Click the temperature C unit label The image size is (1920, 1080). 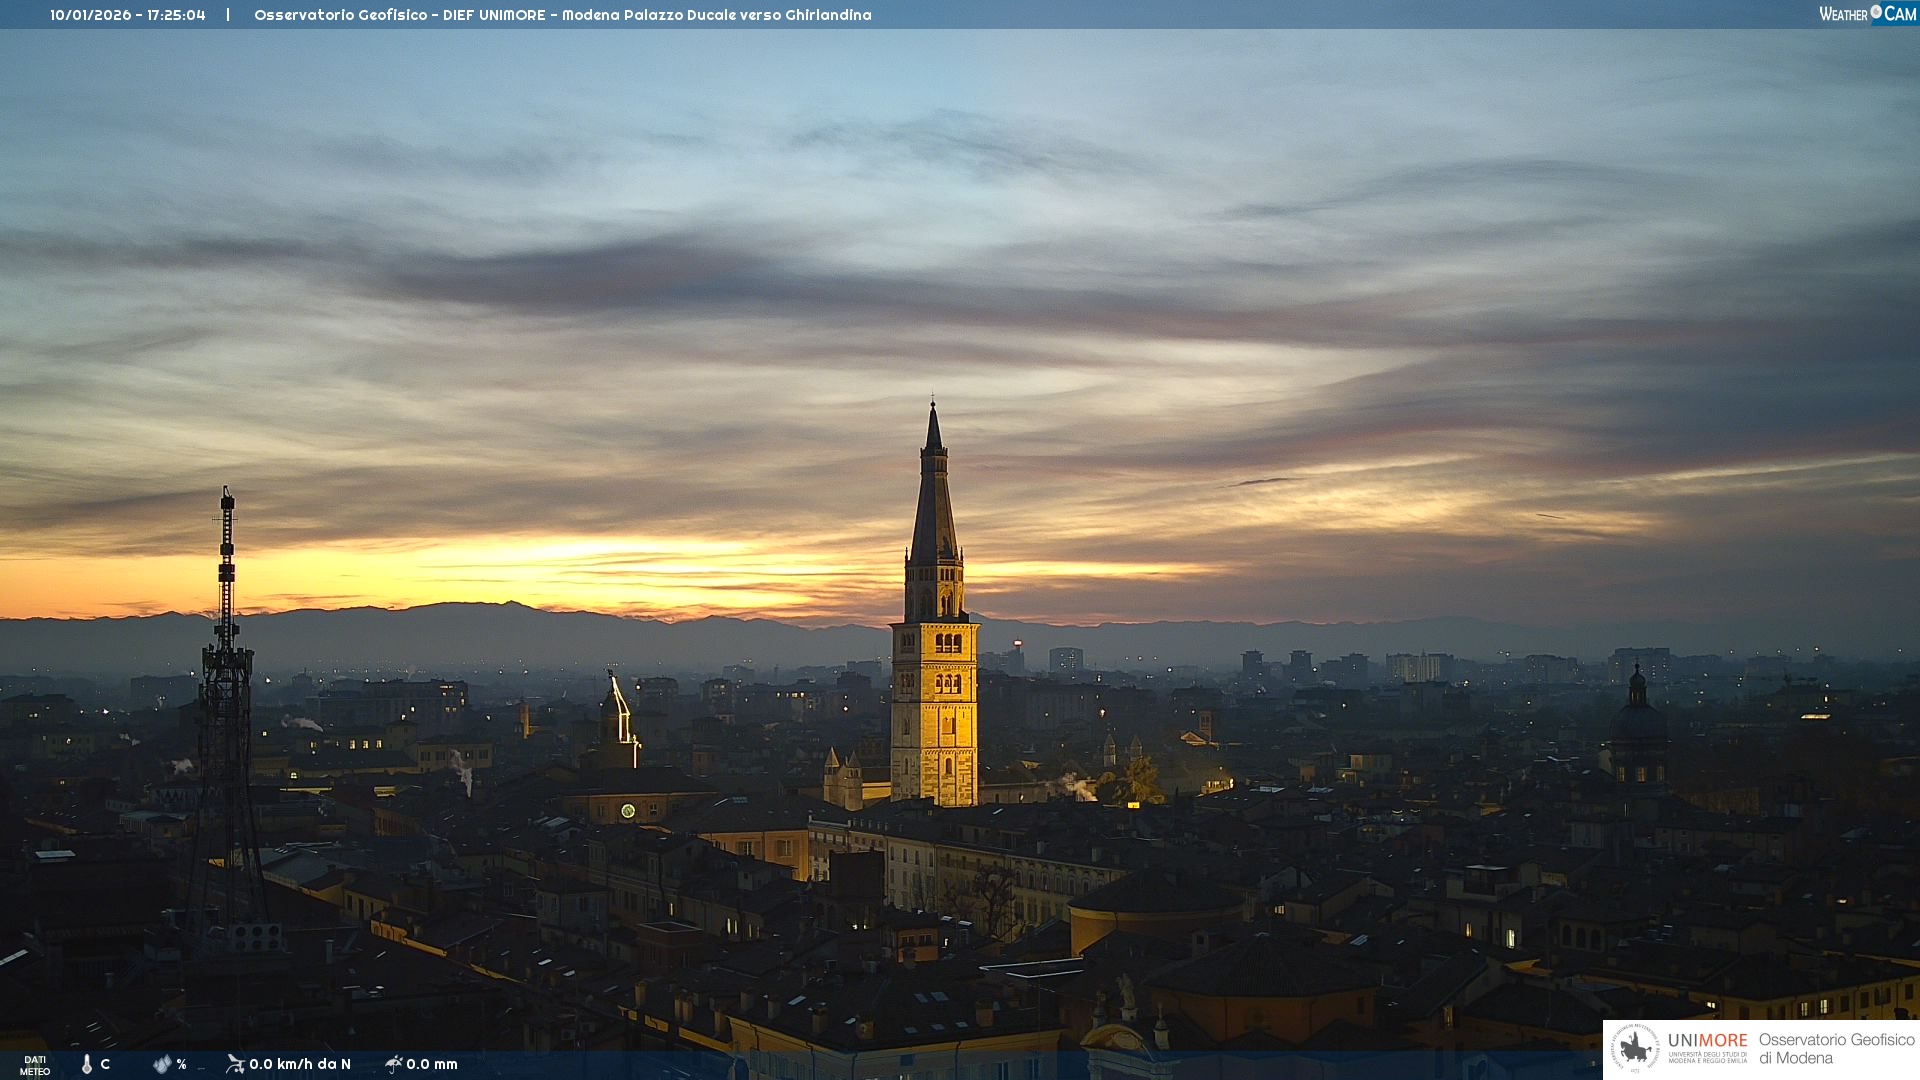(105, 1064)
